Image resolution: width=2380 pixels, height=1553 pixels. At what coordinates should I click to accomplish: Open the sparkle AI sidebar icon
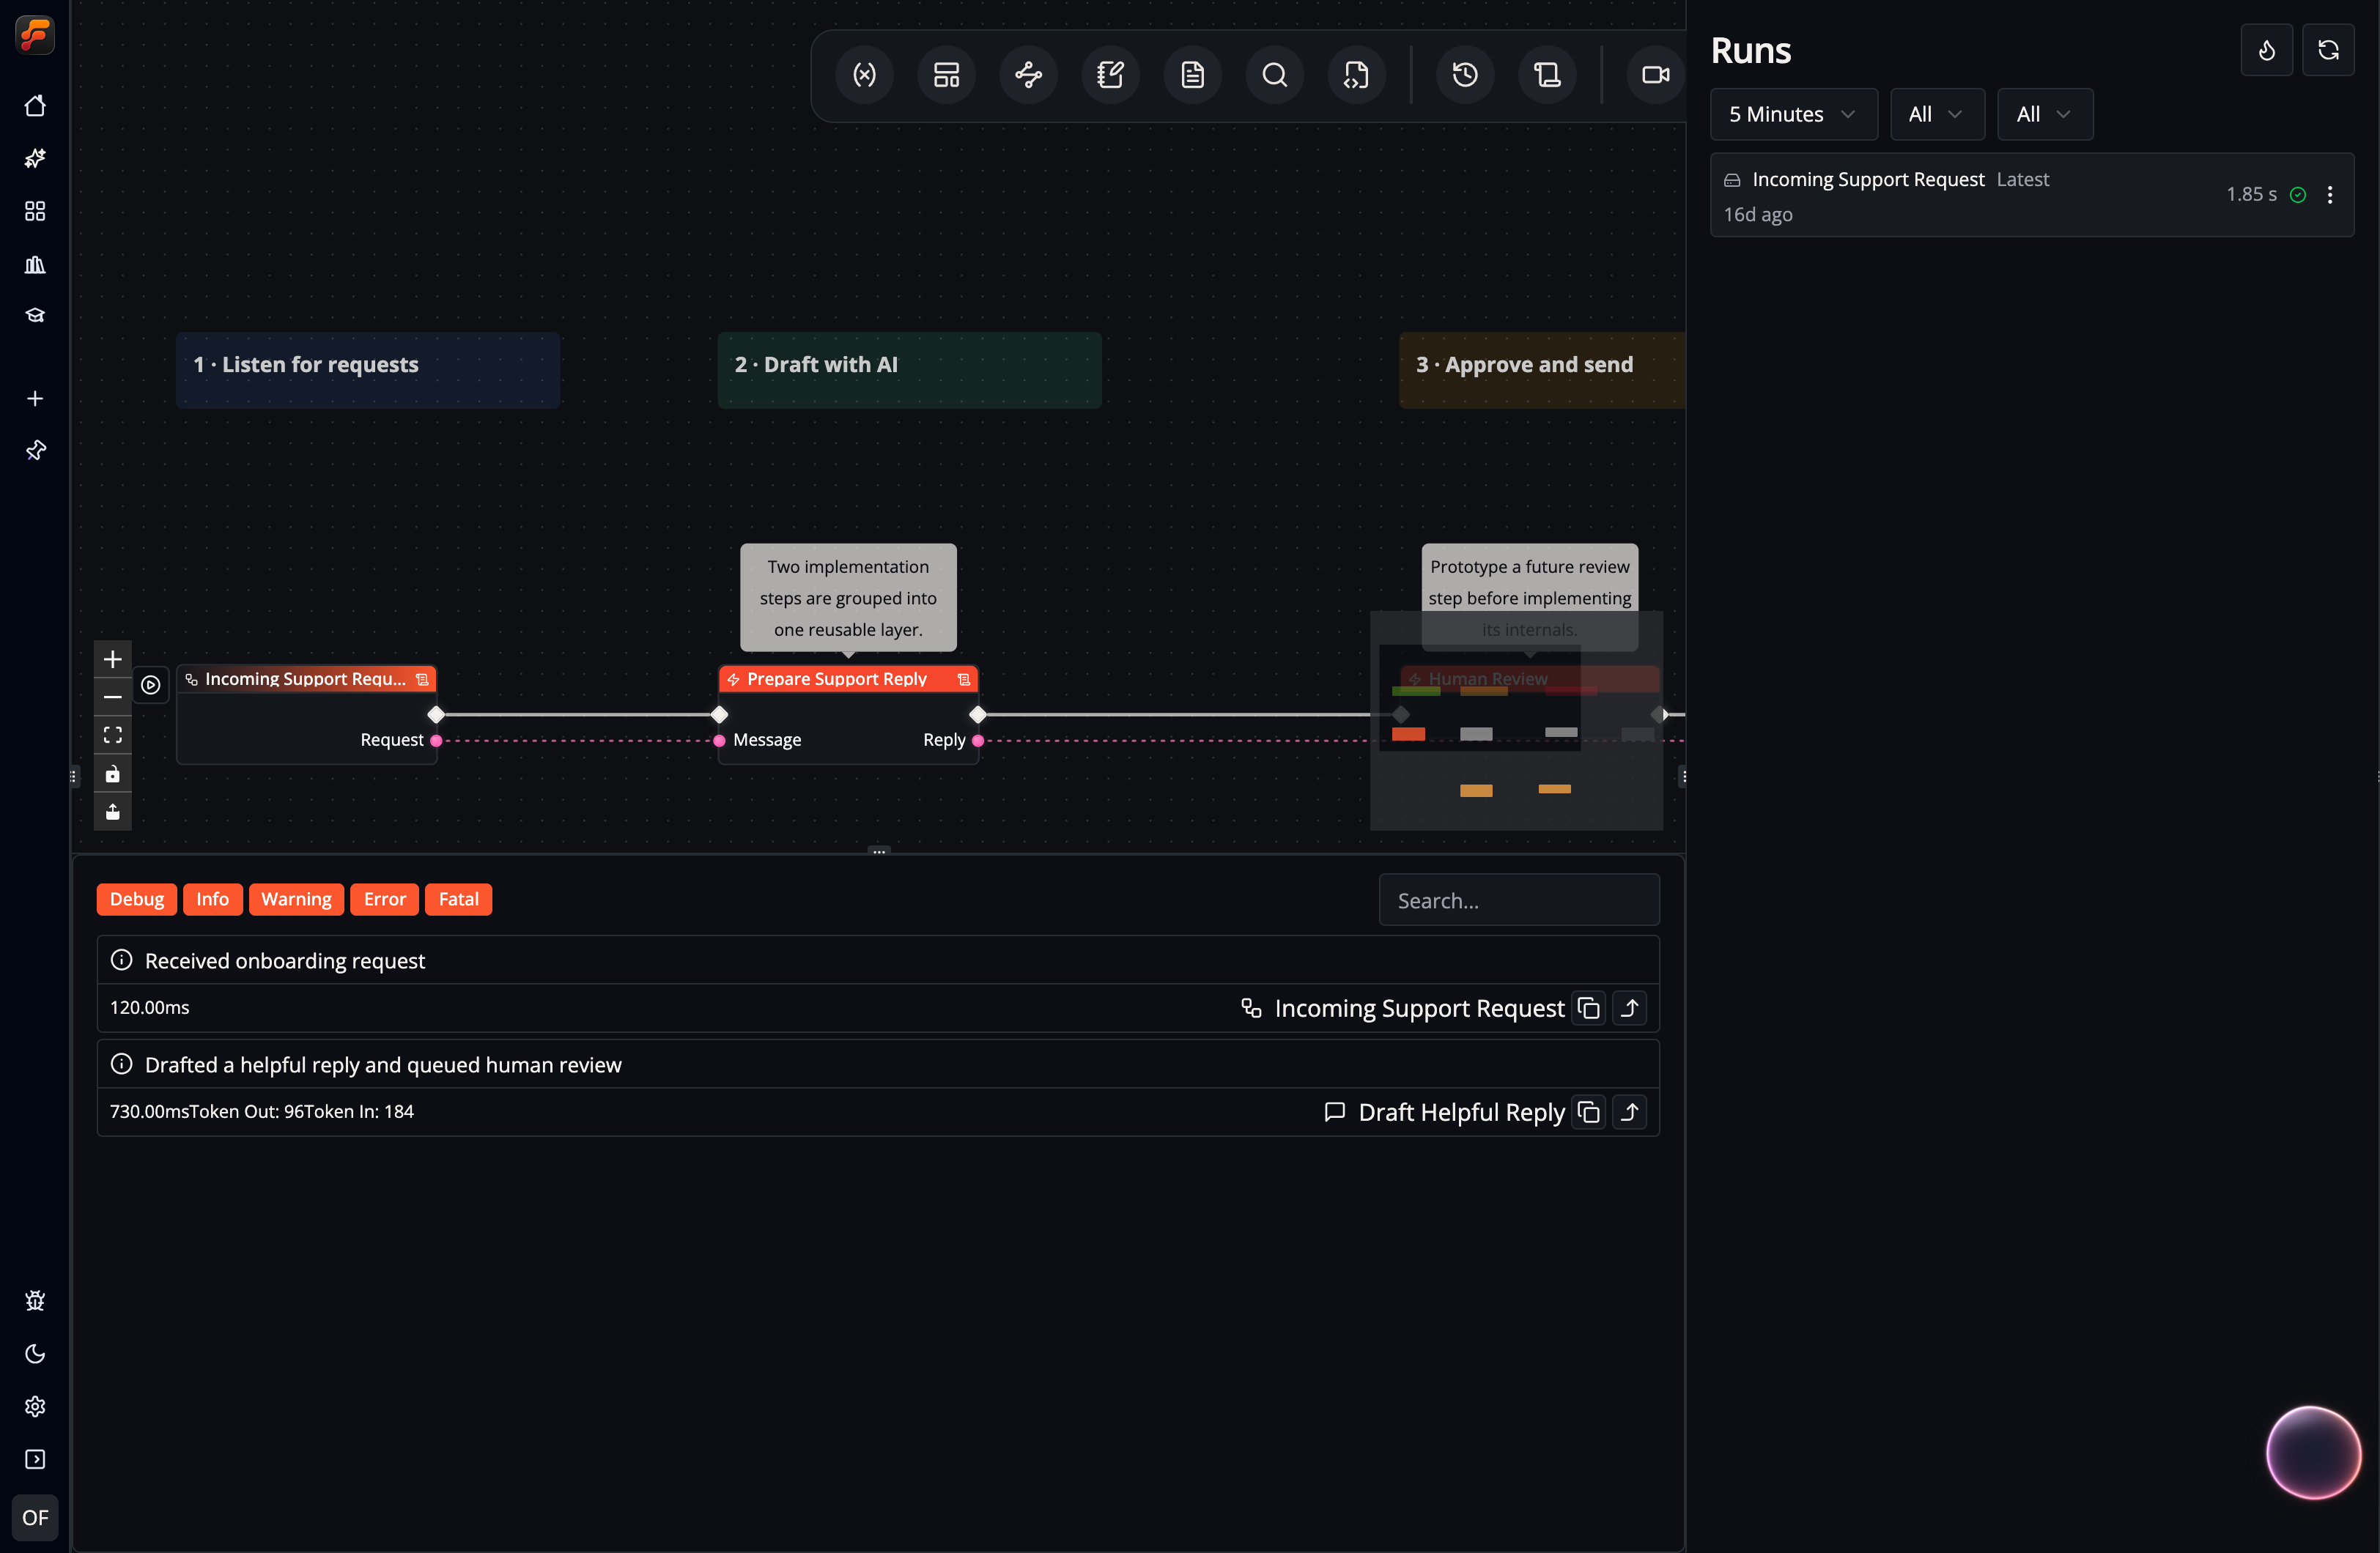pyautogui.click(x=35, y=158)
